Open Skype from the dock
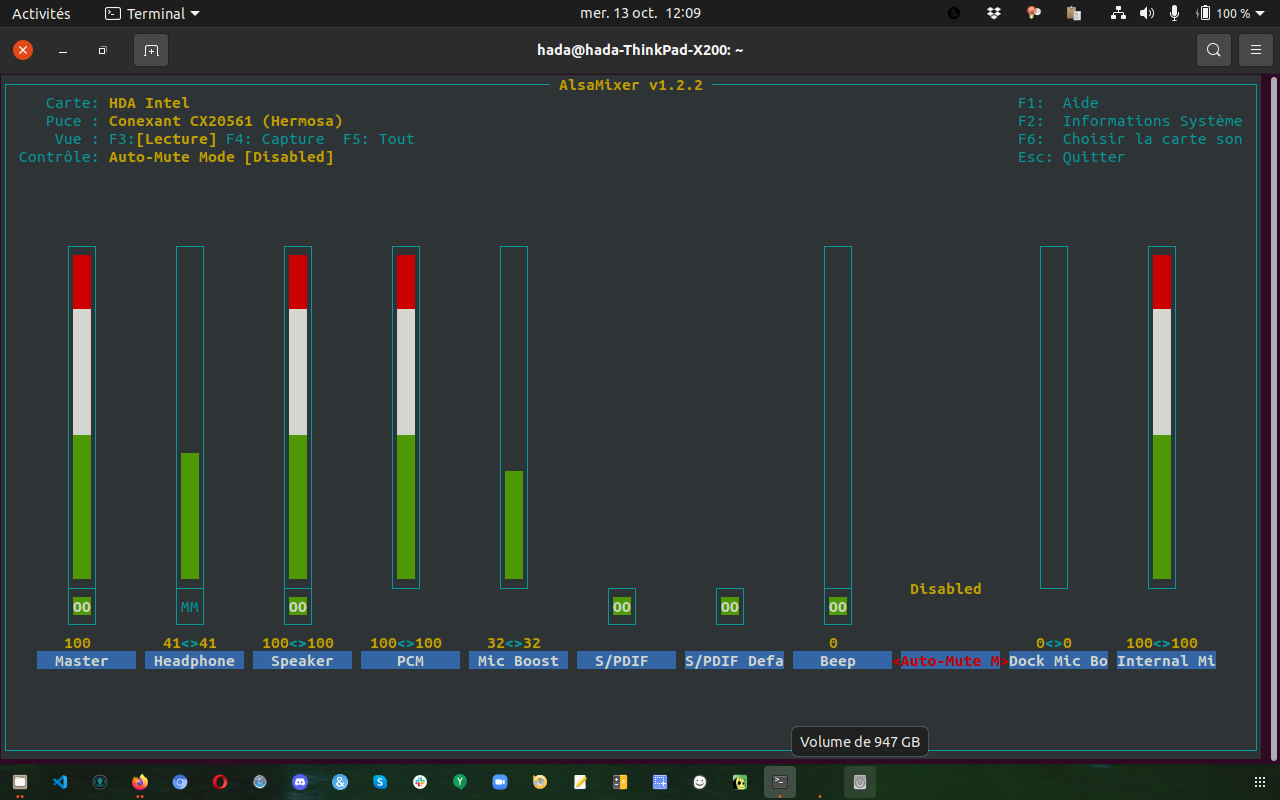 coord(380,782)
